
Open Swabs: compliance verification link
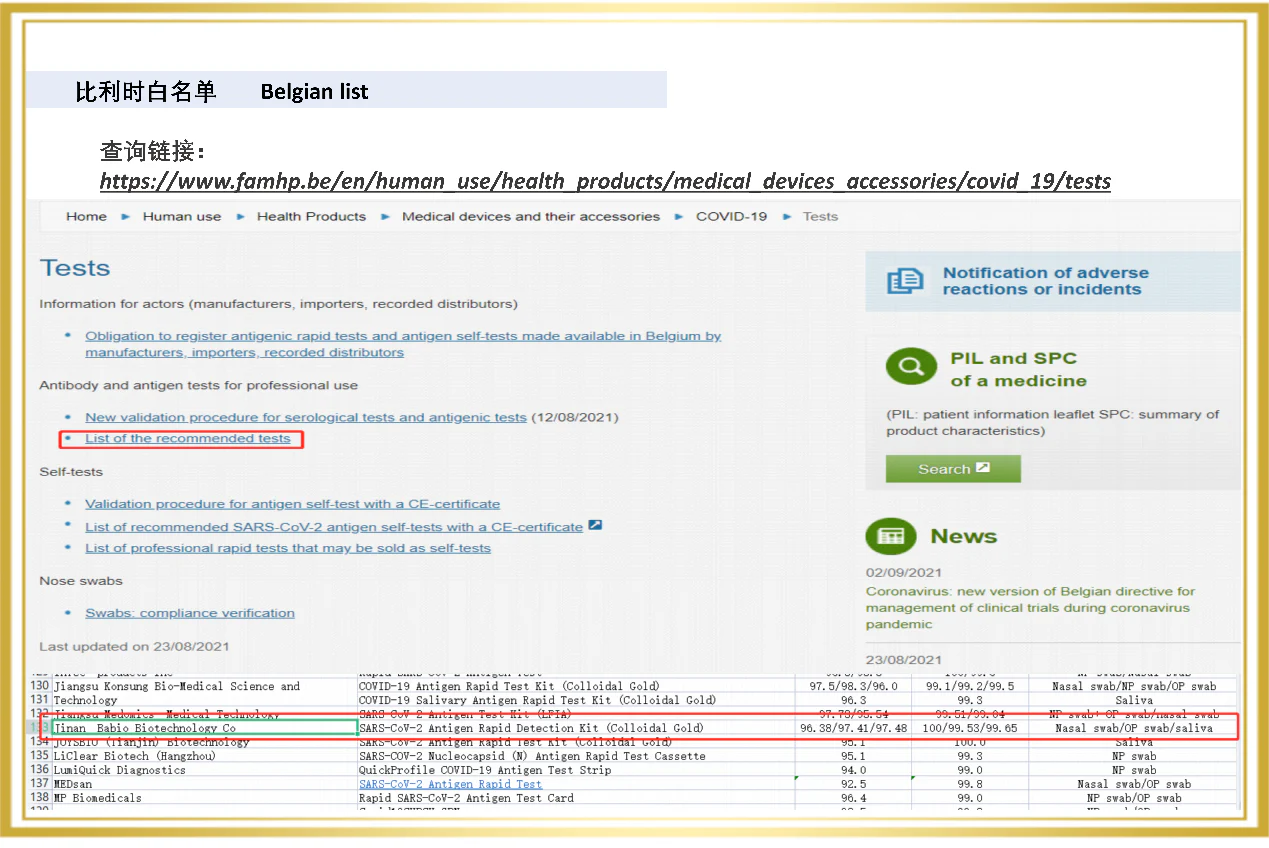click(190, 613)
